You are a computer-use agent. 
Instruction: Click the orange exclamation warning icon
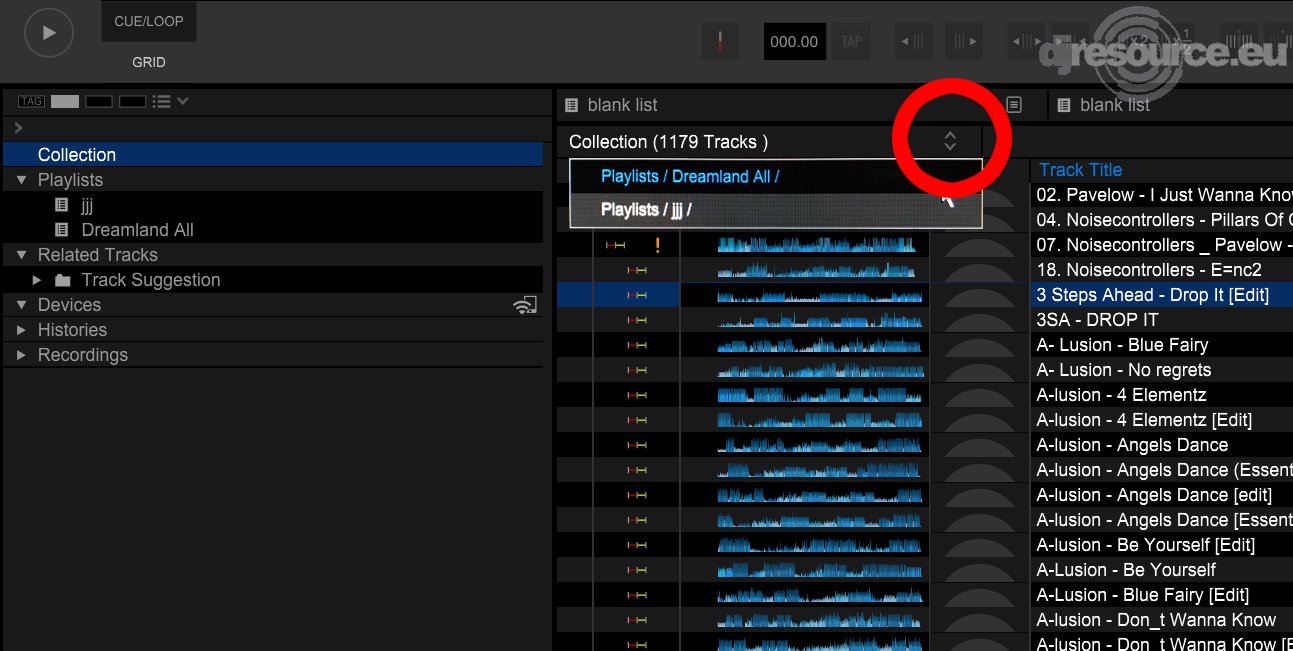pyautogui.click(x=657, y=245)
